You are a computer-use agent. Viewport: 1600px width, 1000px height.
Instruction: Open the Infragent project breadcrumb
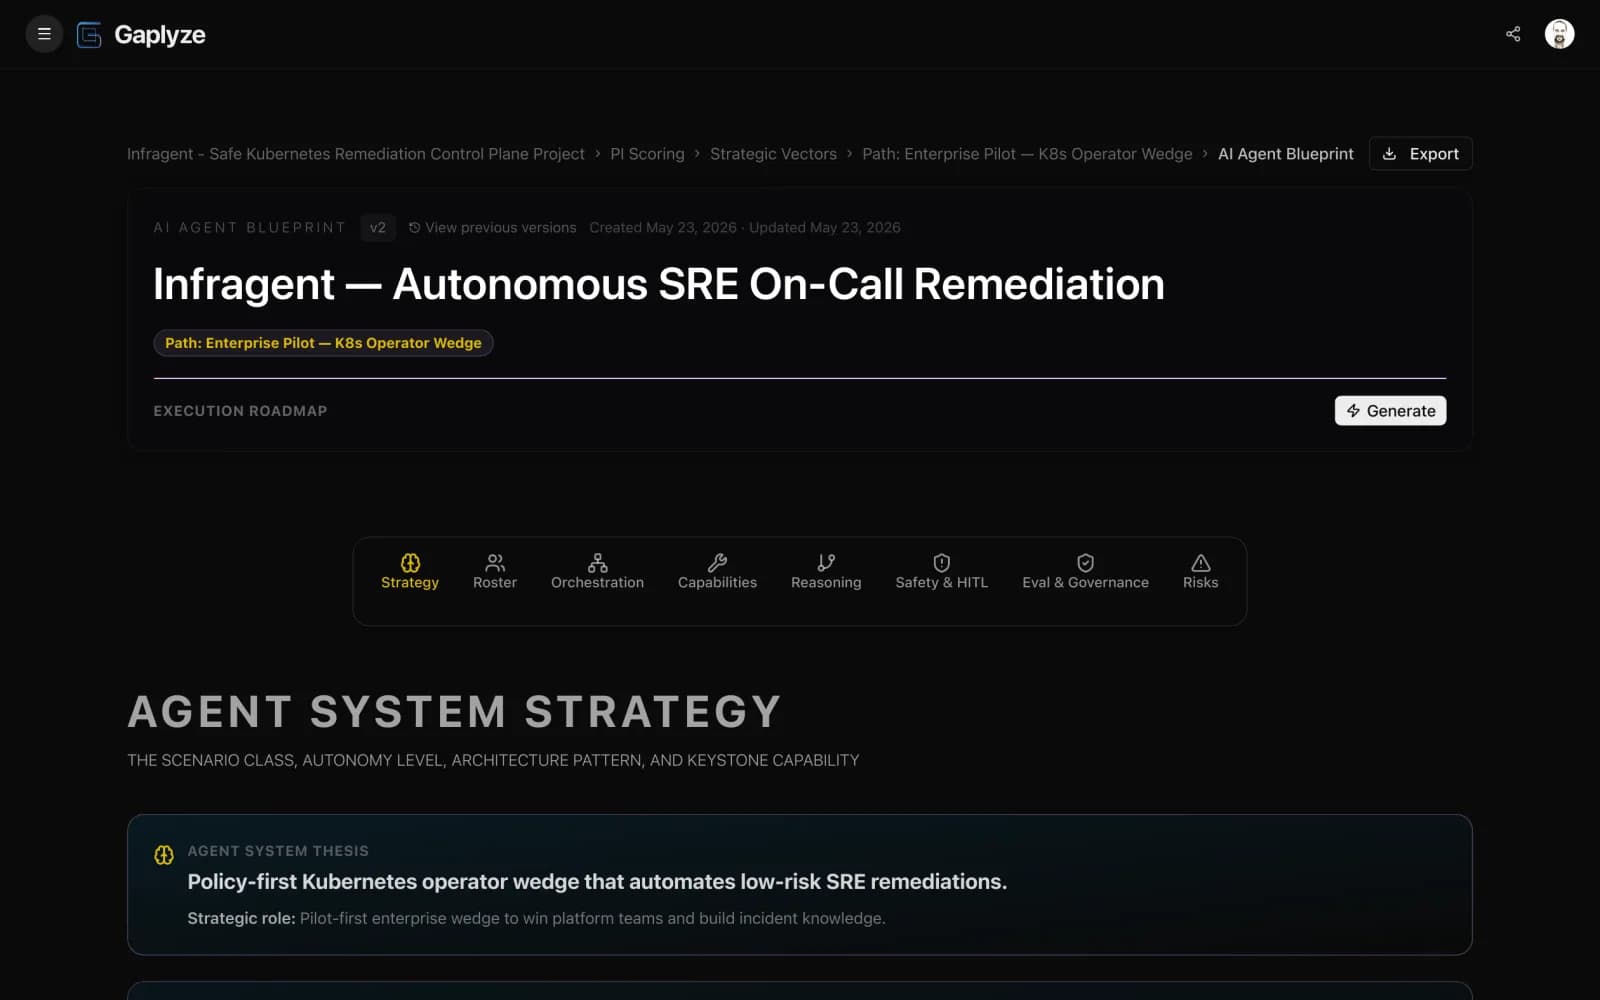click(x=355, y=154)
